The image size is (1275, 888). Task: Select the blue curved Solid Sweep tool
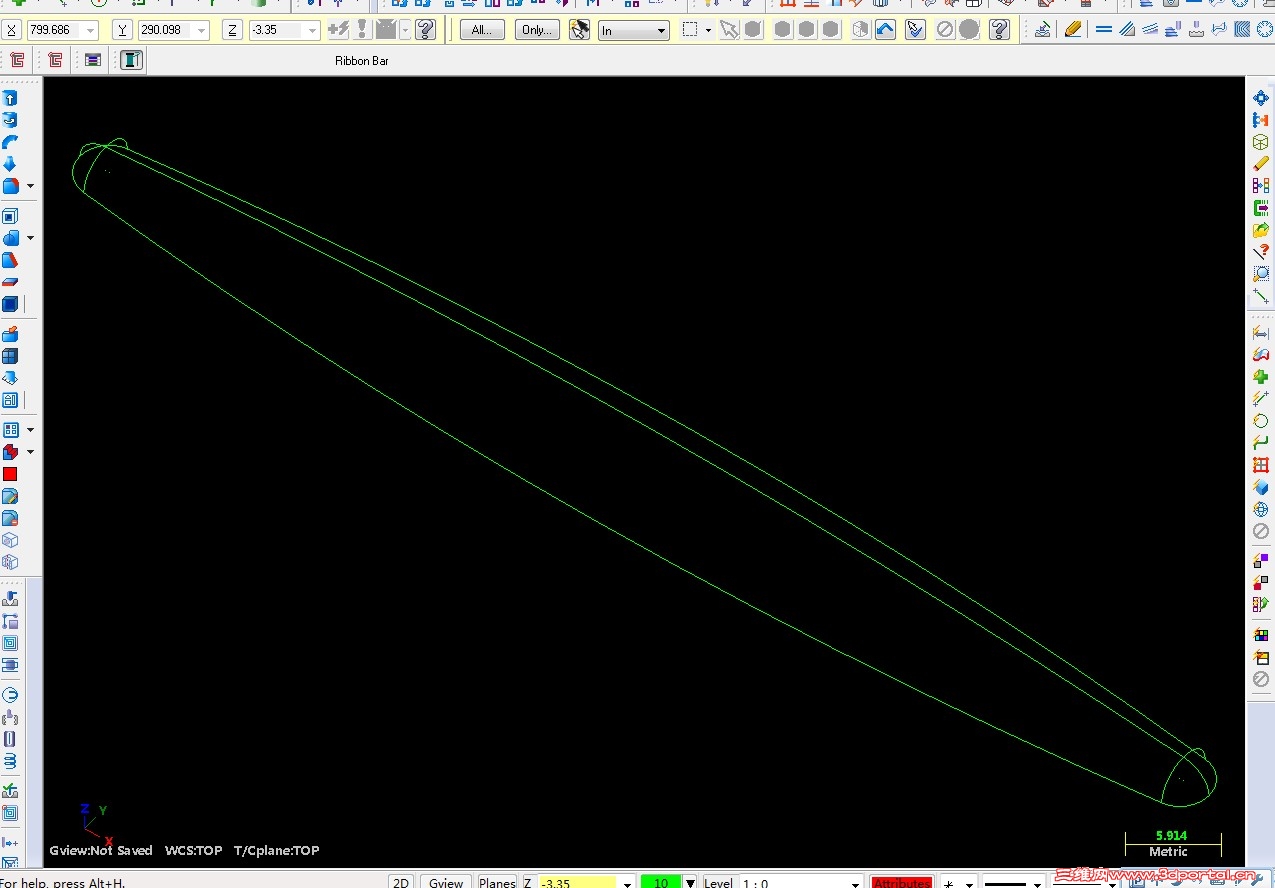(x=10, y=142)
